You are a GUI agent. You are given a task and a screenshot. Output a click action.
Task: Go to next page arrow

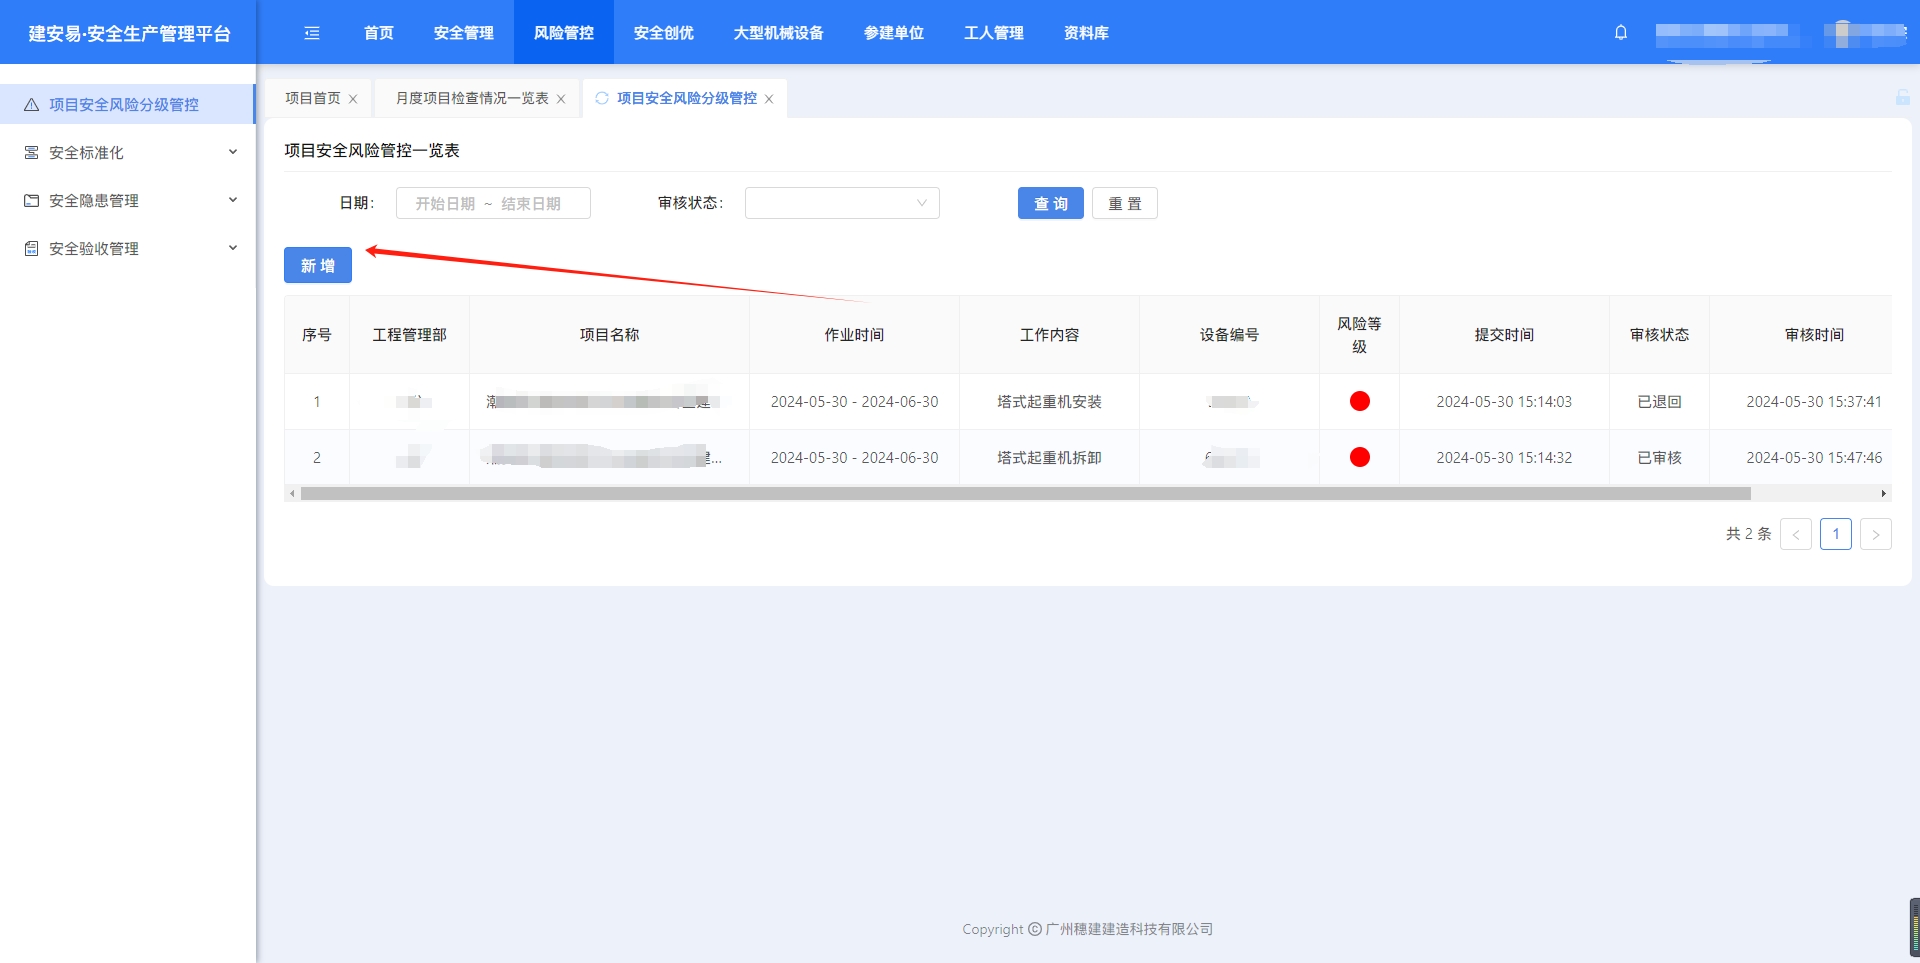(x=1875, y=534)
